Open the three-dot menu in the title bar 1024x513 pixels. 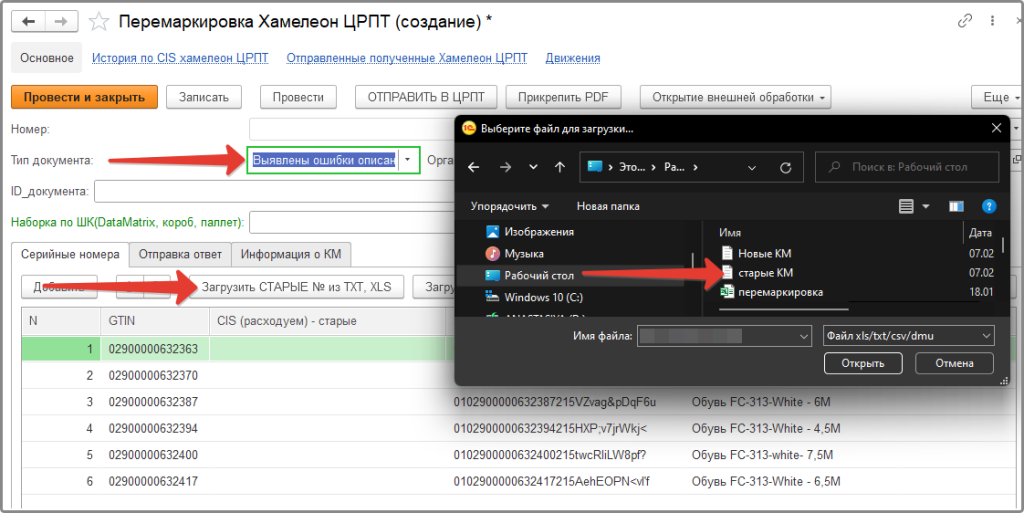pyautogui.click(x=992, y=21)
